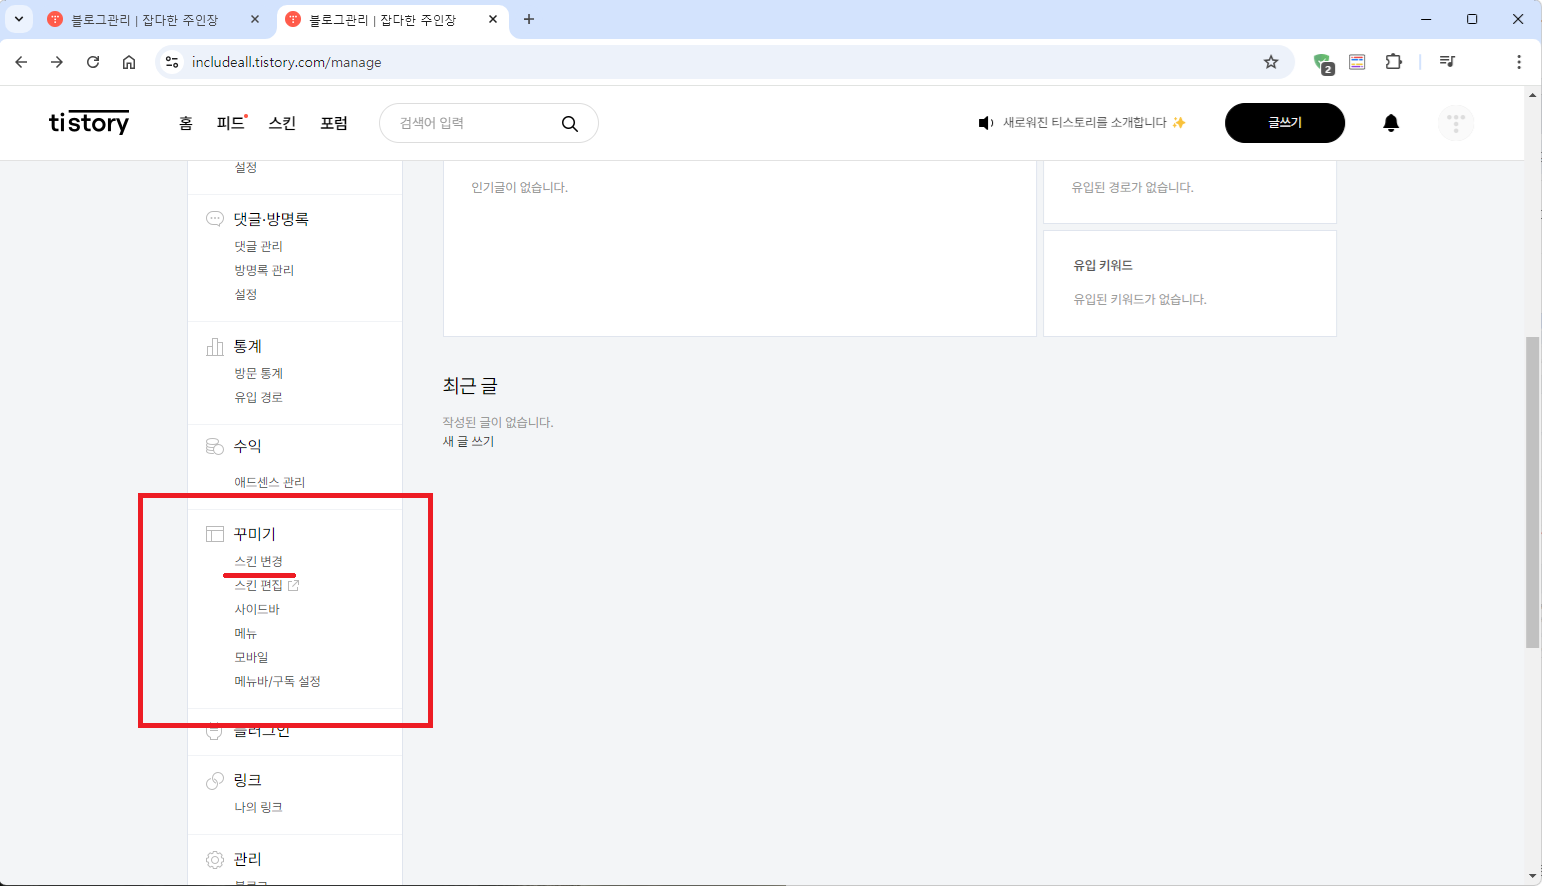Open the browser extensions puzzle icon
This screenshot has height=886, width=1542.
point(1394,62)
